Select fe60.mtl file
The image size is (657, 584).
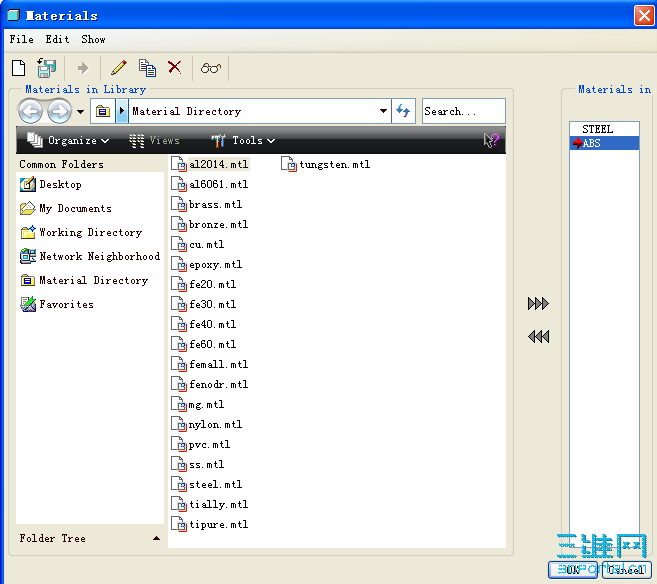(x=204, y=344)
